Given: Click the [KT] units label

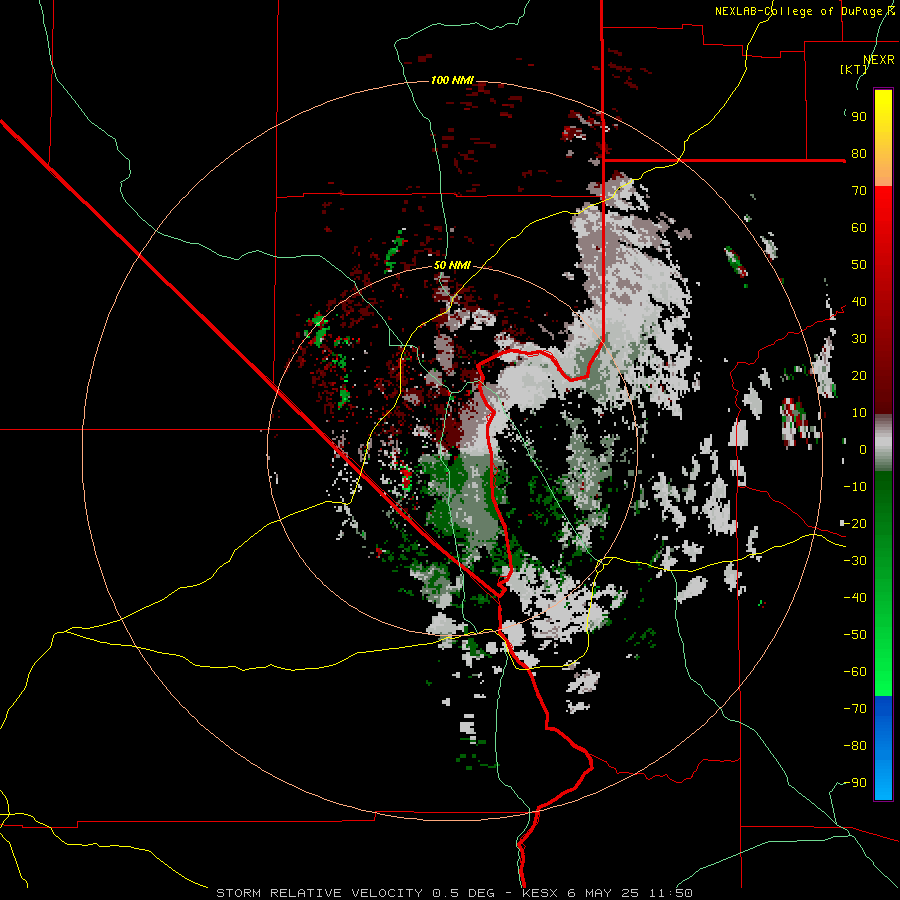Looking at the screenshot, I should [854, 69].
